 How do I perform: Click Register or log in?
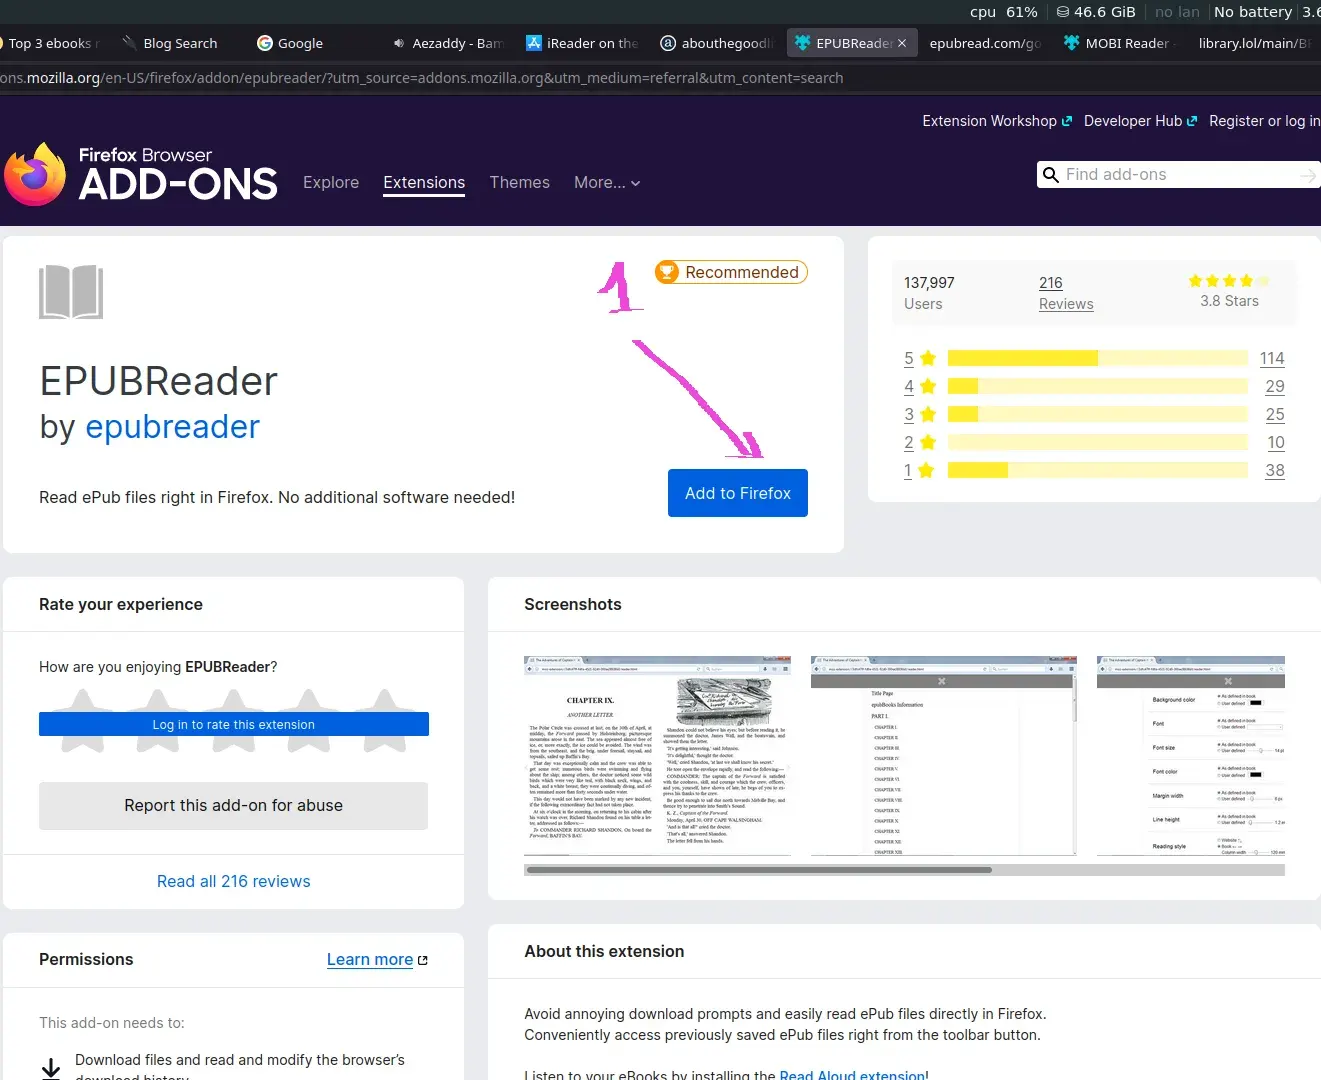coord(1264,121)
